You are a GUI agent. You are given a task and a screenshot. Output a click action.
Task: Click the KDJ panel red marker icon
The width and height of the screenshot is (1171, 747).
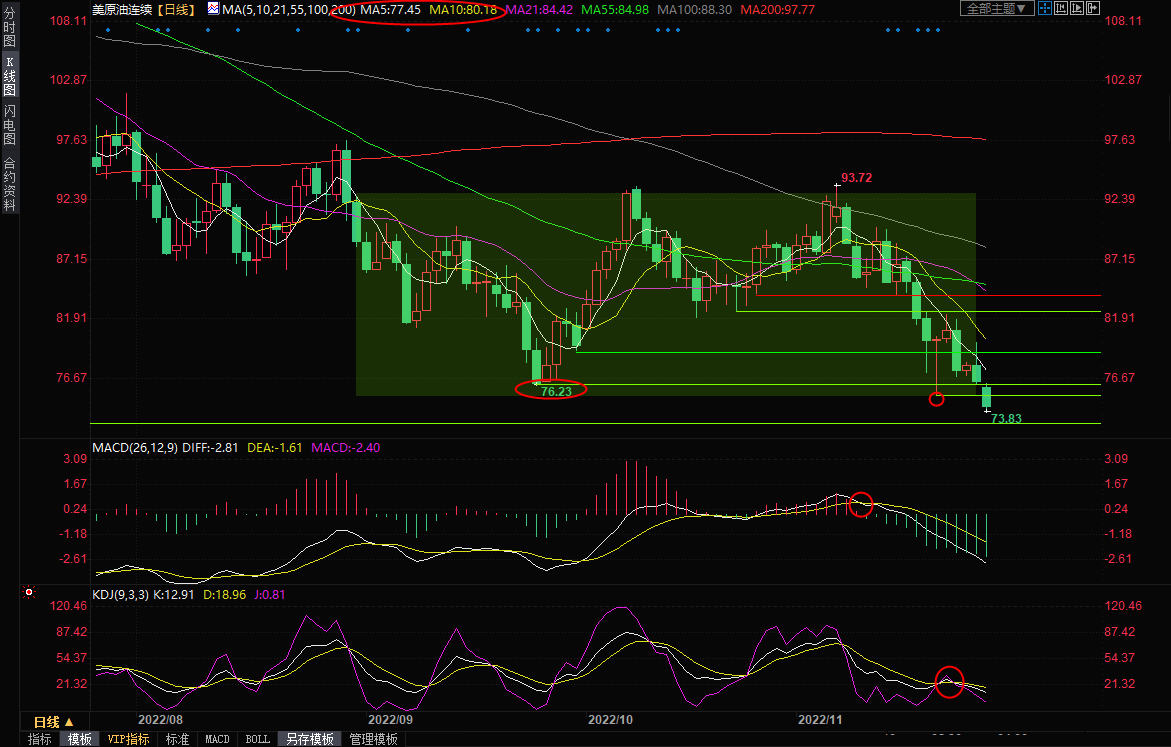coord(29,593)
